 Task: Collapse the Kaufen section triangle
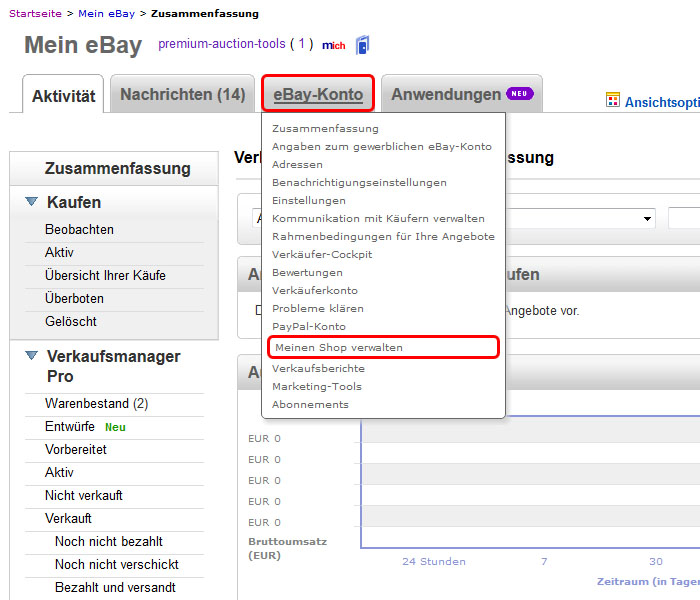(x=31, y=201)
